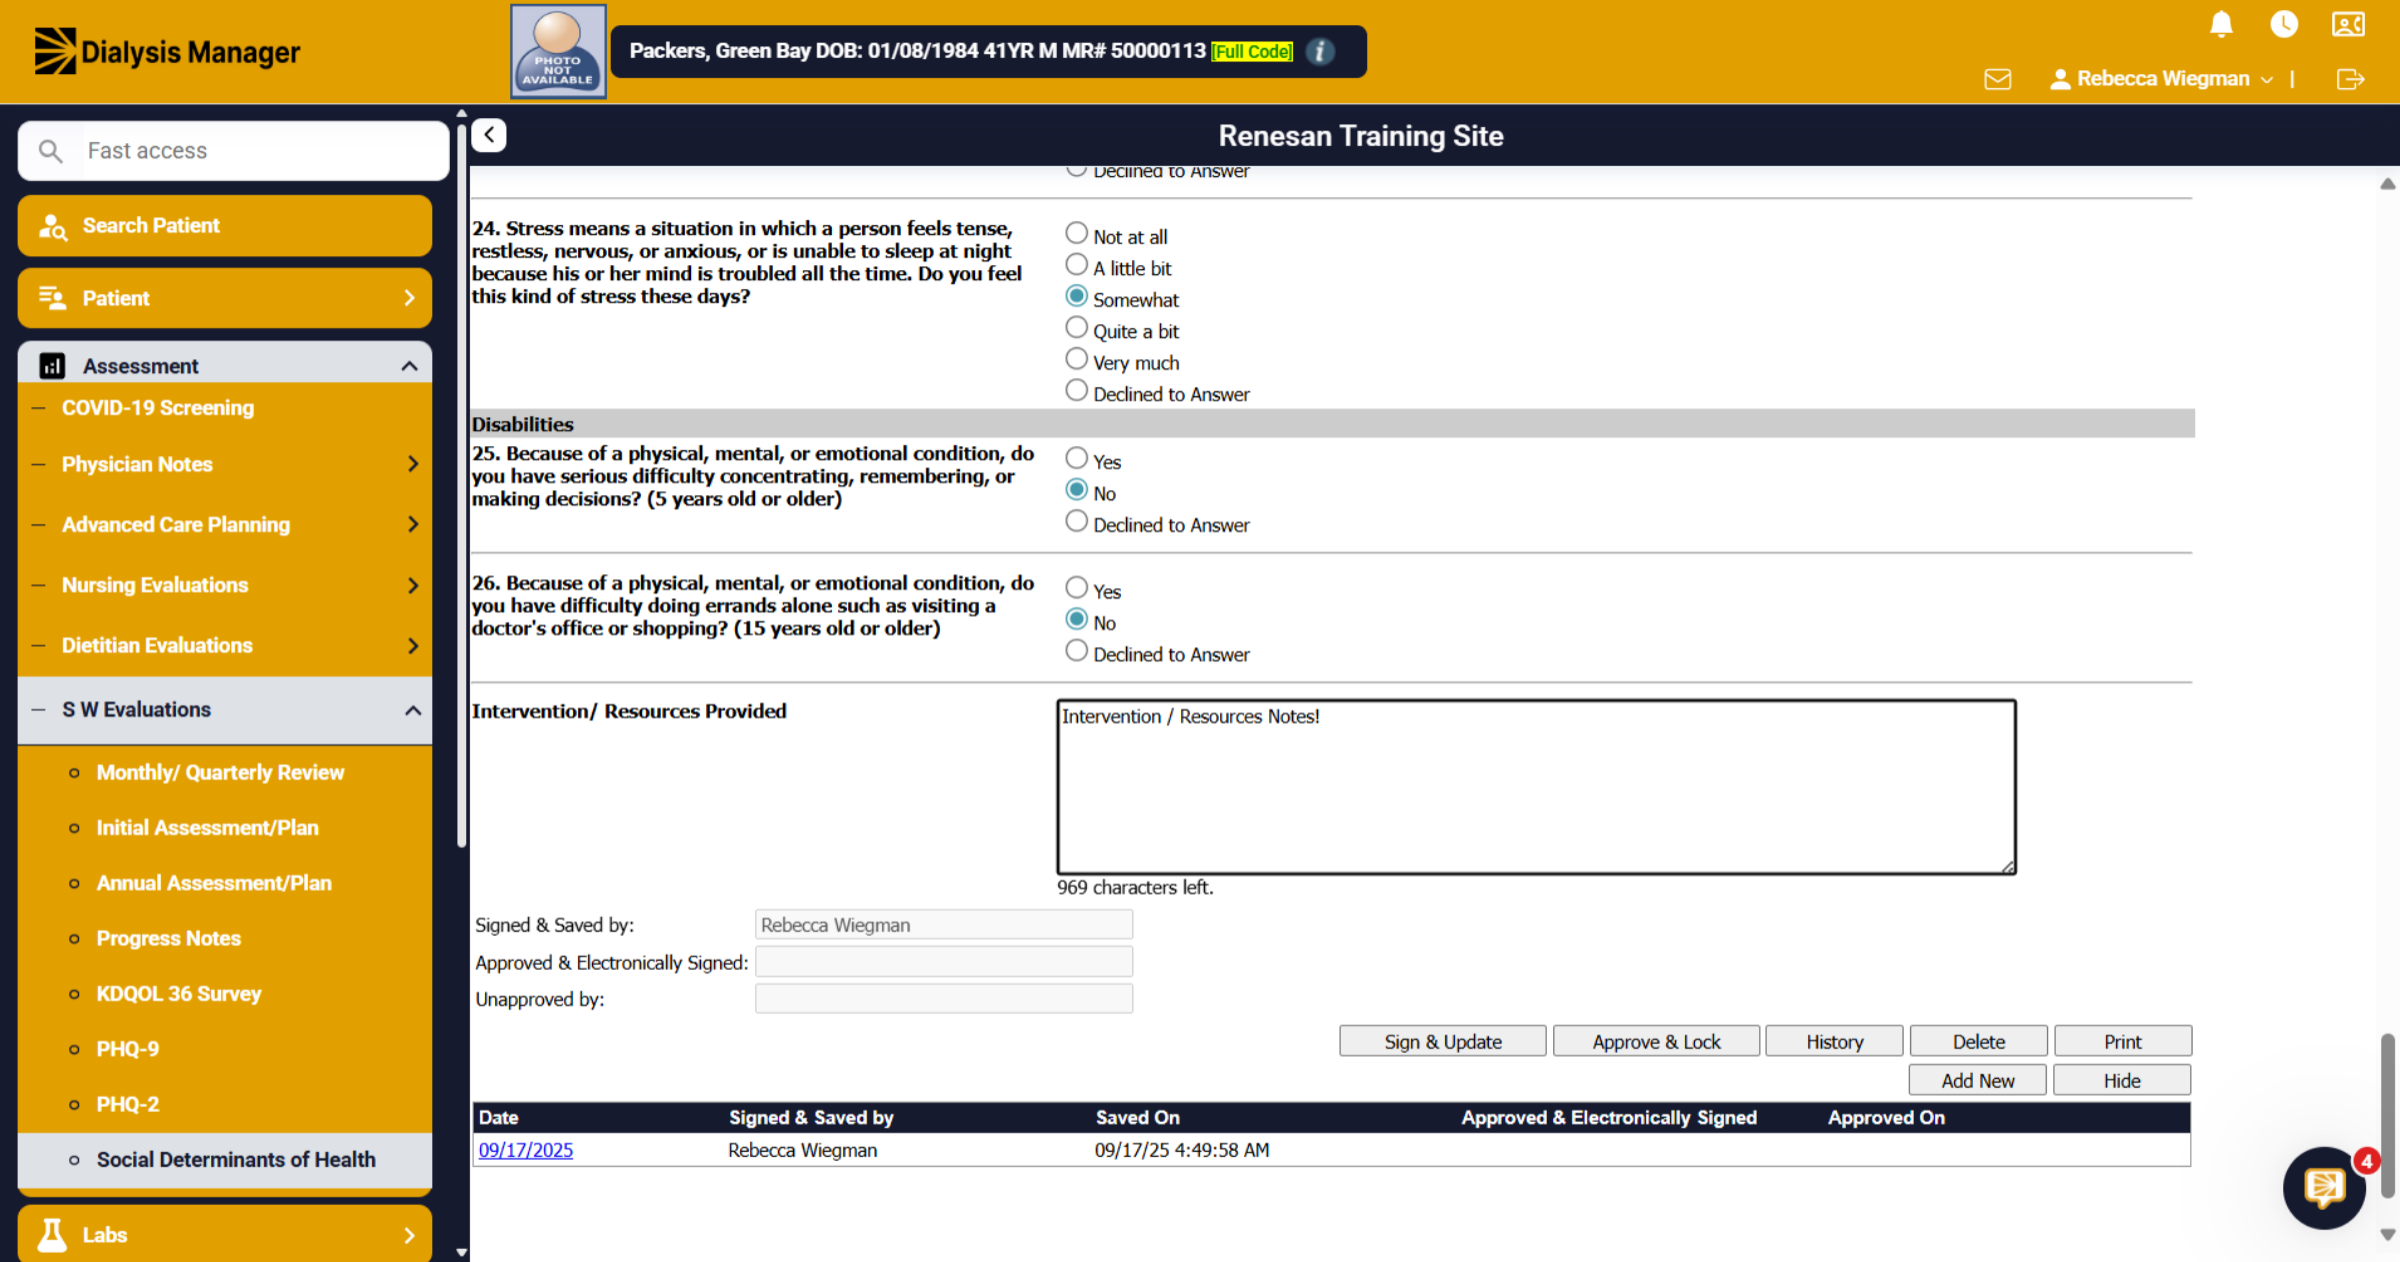Open the KDQOL 36 Survey item
This screenshot has height=1262, width=2400.
click(179, 994)
